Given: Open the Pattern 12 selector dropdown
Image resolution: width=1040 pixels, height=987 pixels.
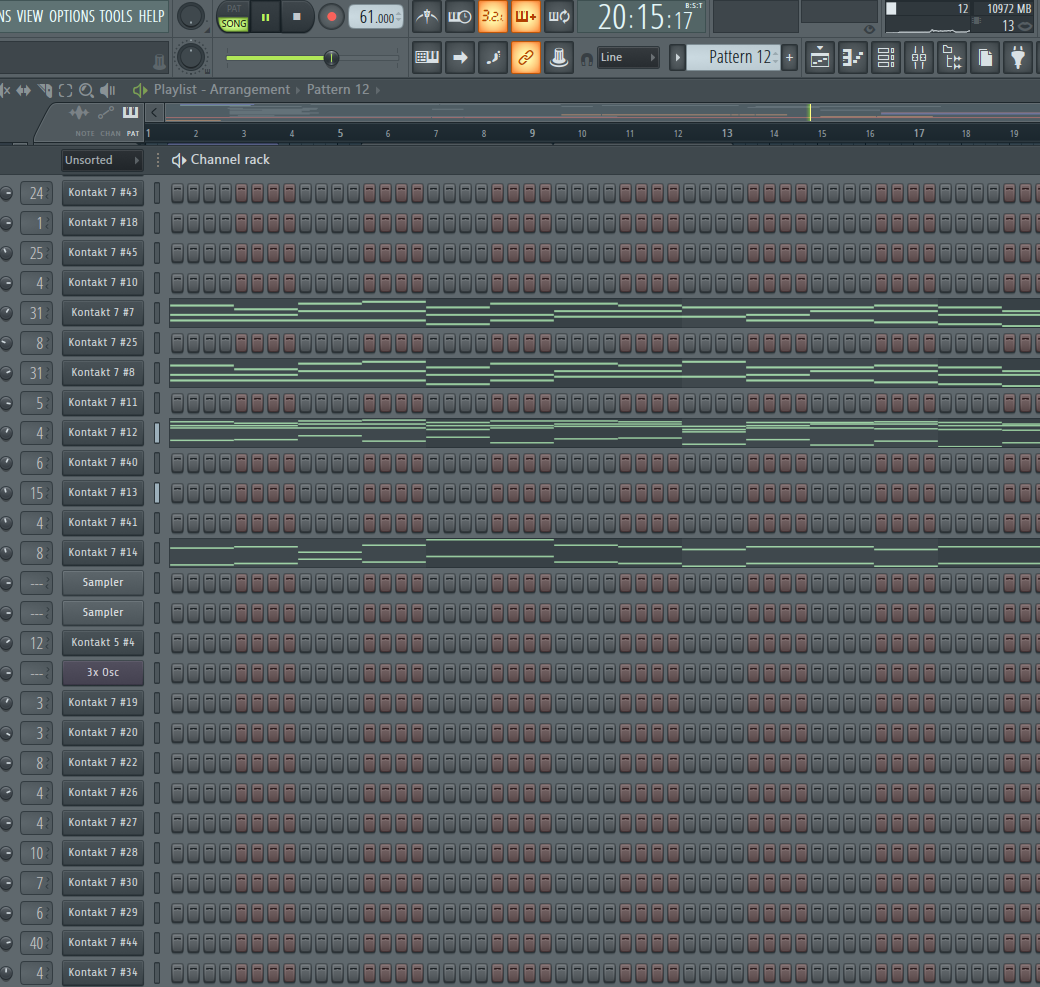Looking at the screenshot, I should point(739,58).
